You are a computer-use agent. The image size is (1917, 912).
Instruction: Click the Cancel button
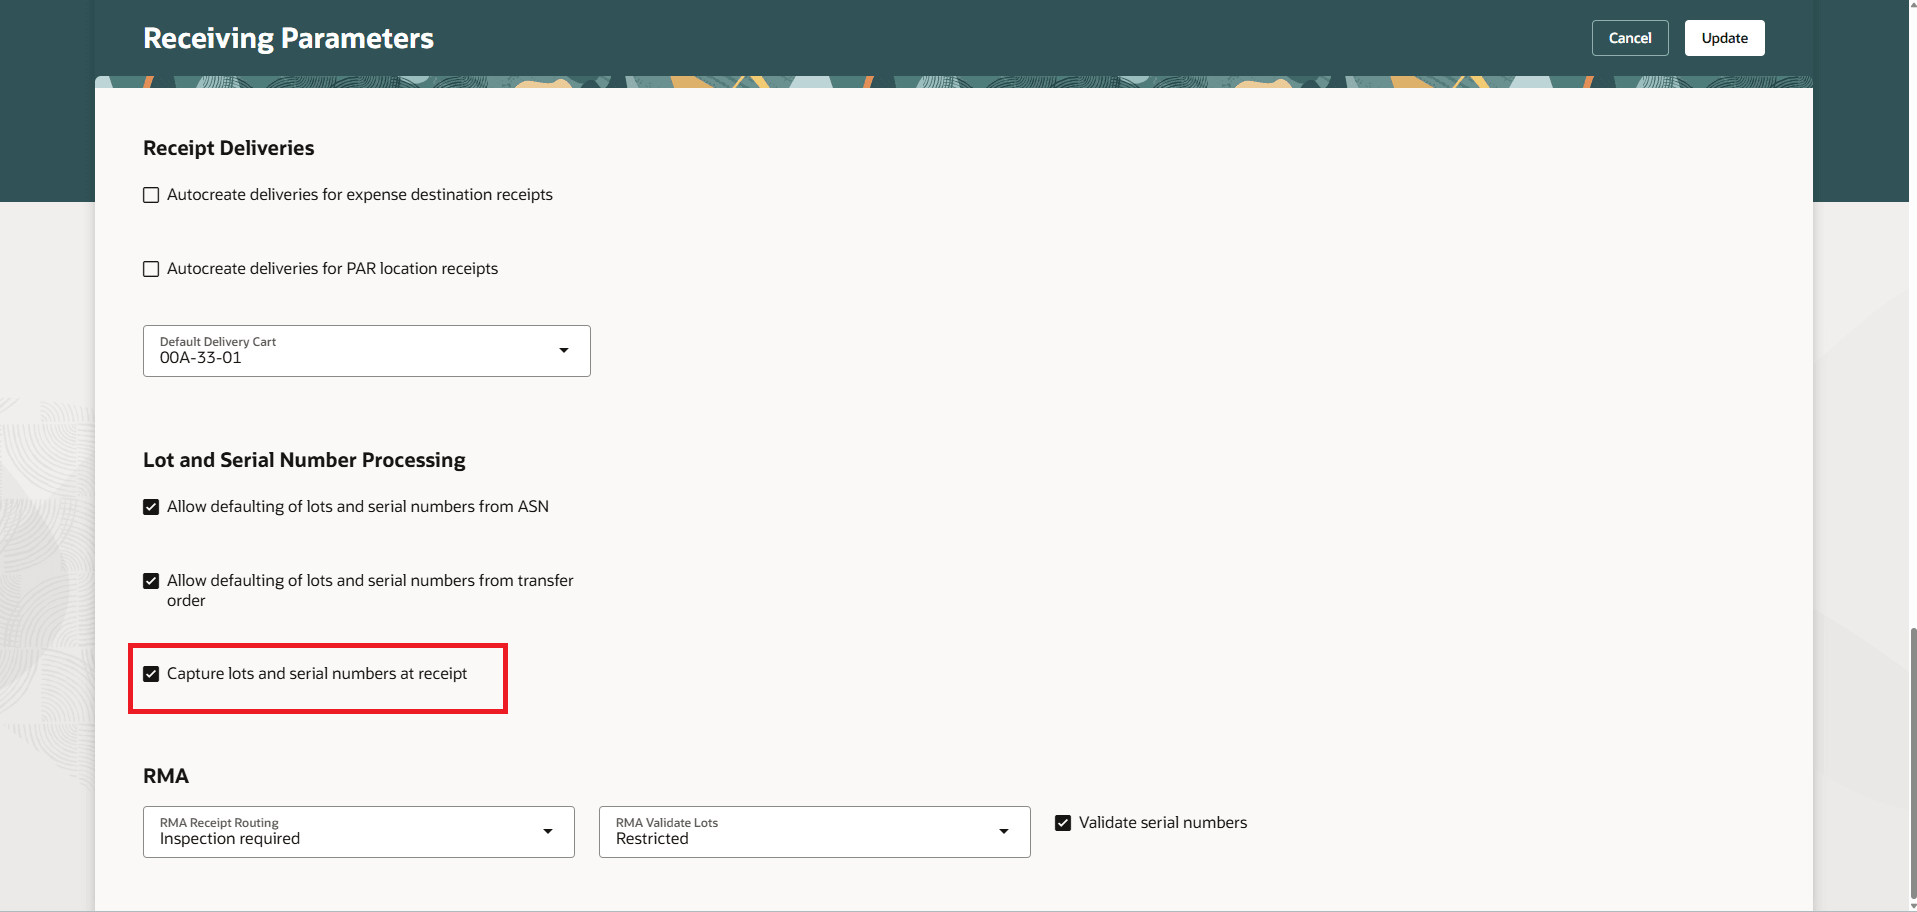1629,37
